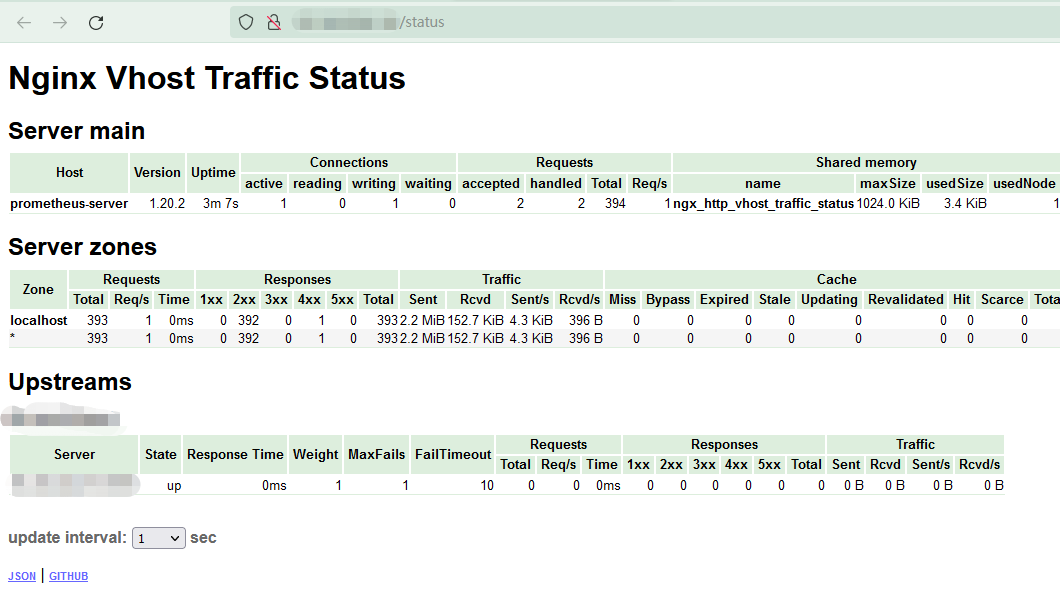Click the browser forward arrow

(60, 22)
